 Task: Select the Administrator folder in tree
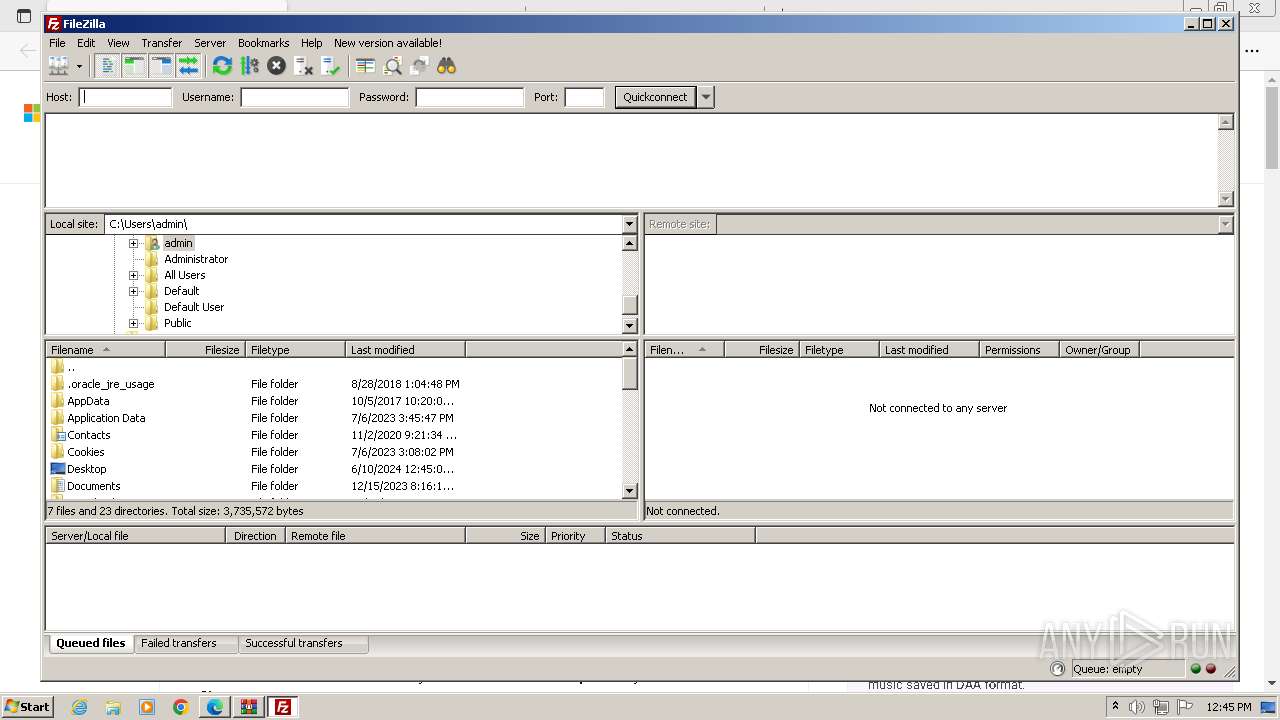click(196, 259)
